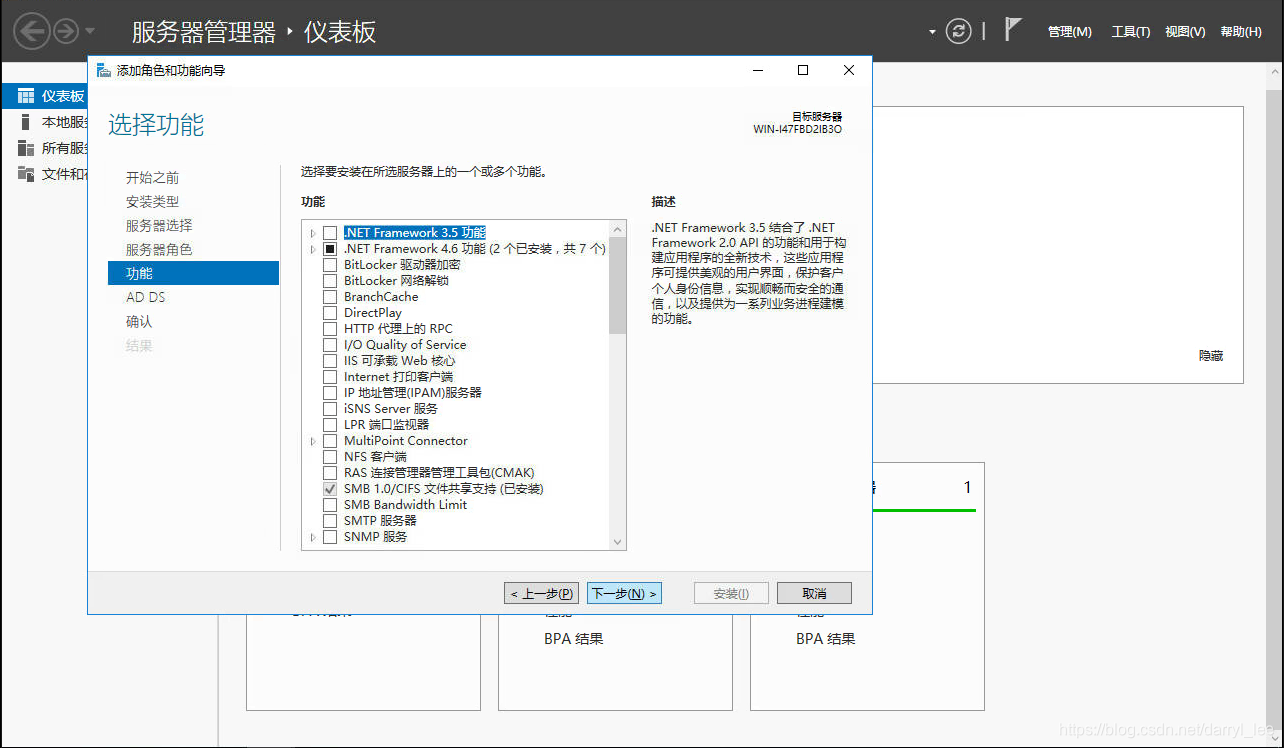1284x748 pixels.
Task: Click the wizard icon in dialog title bar
Action: (x=104, y=70)
